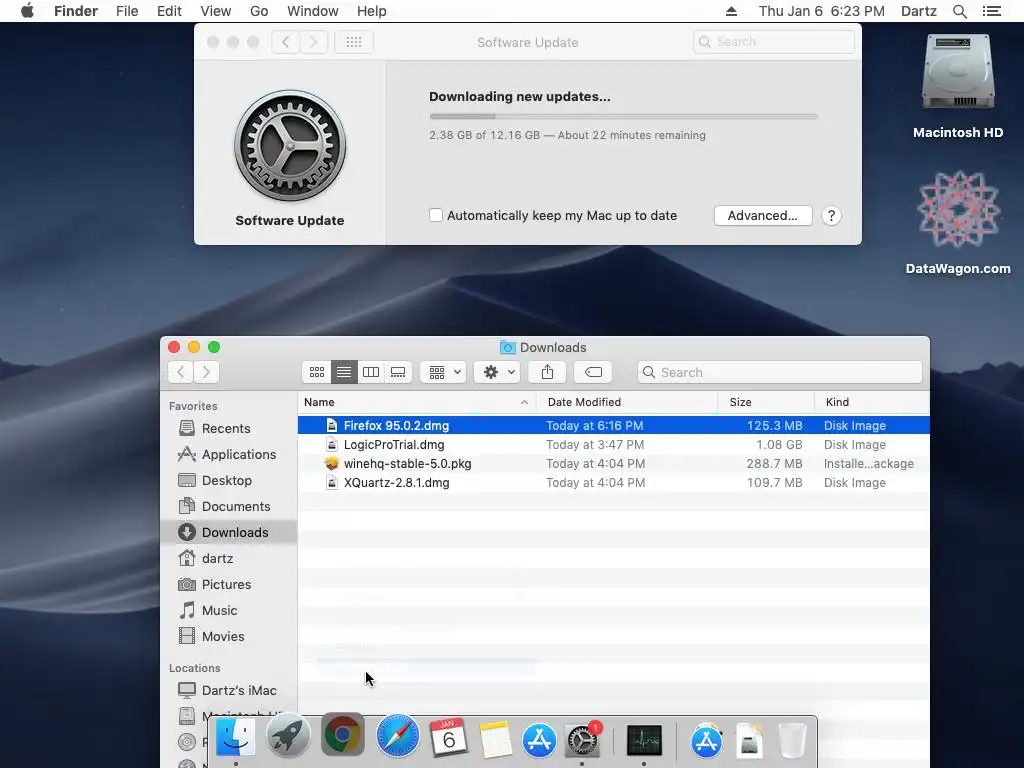Image resolution: width=1024 pixels, height=768 pixels.
Task: Open Spotlight search in menu bar
Action: pos(959,11)
